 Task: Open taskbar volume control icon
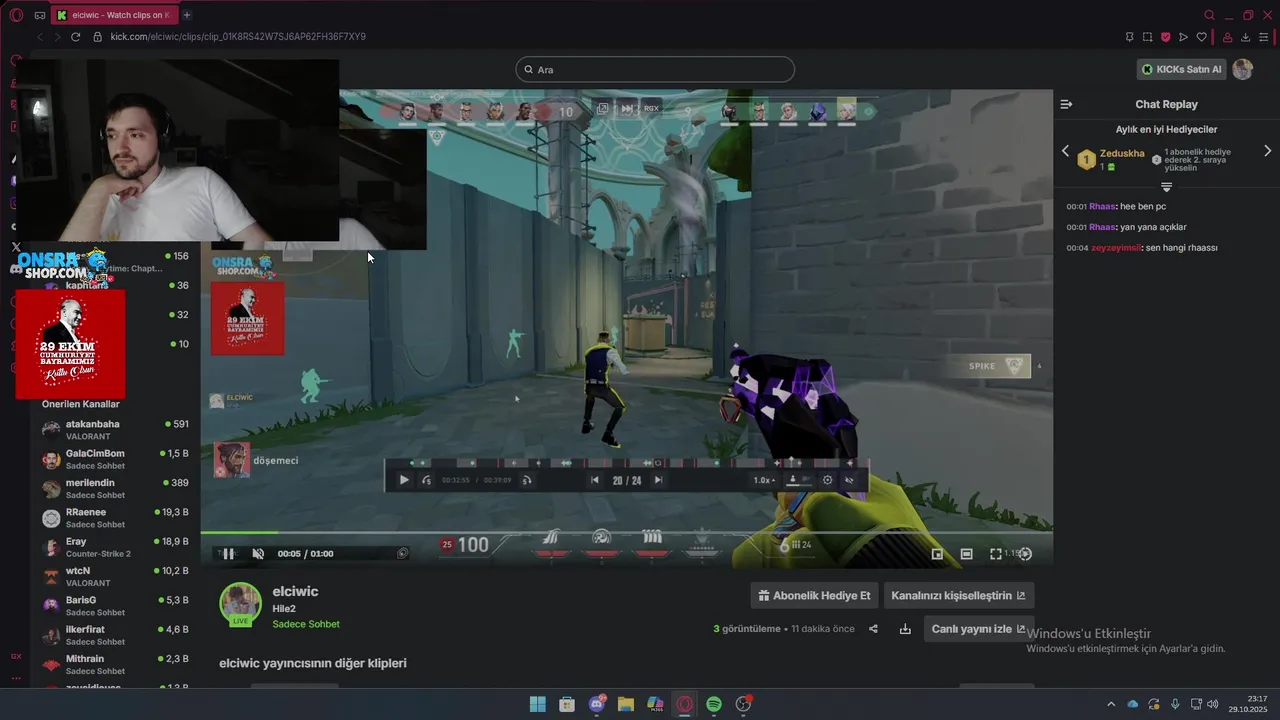click(x=1212, y=704)
